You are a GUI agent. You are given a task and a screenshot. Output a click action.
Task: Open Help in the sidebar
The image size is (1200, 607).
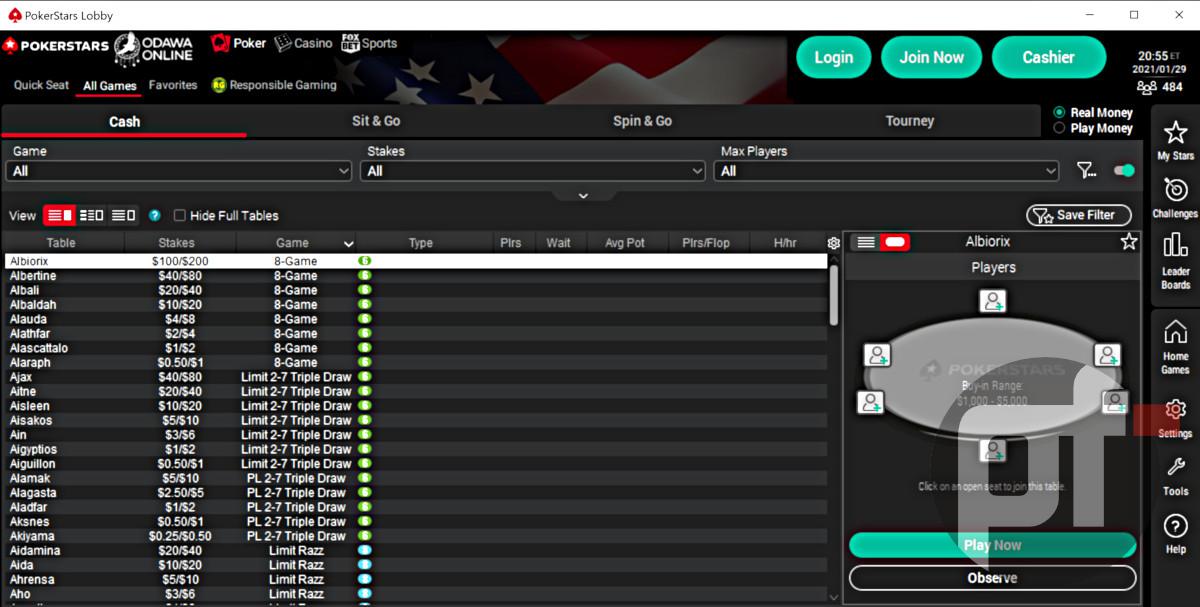pos(1175,534)
